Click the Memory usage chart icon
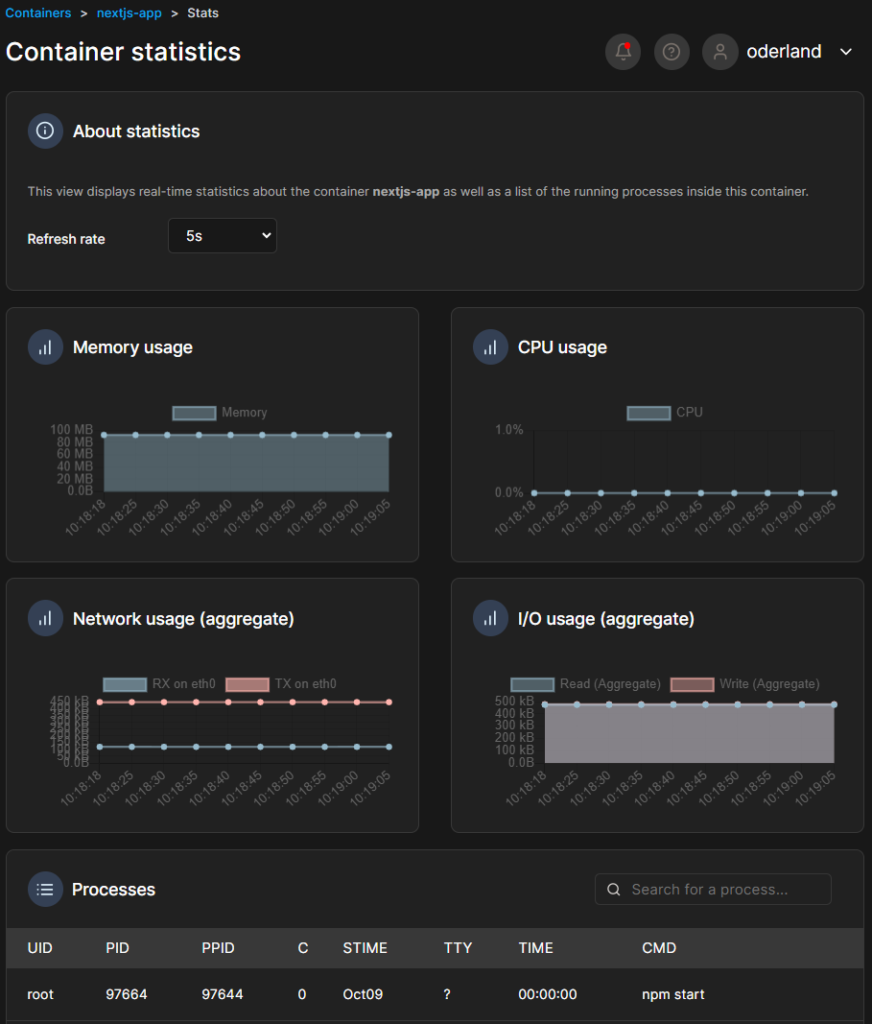Viewport: 872px width, 1024px height. click(x=45, y=347)
